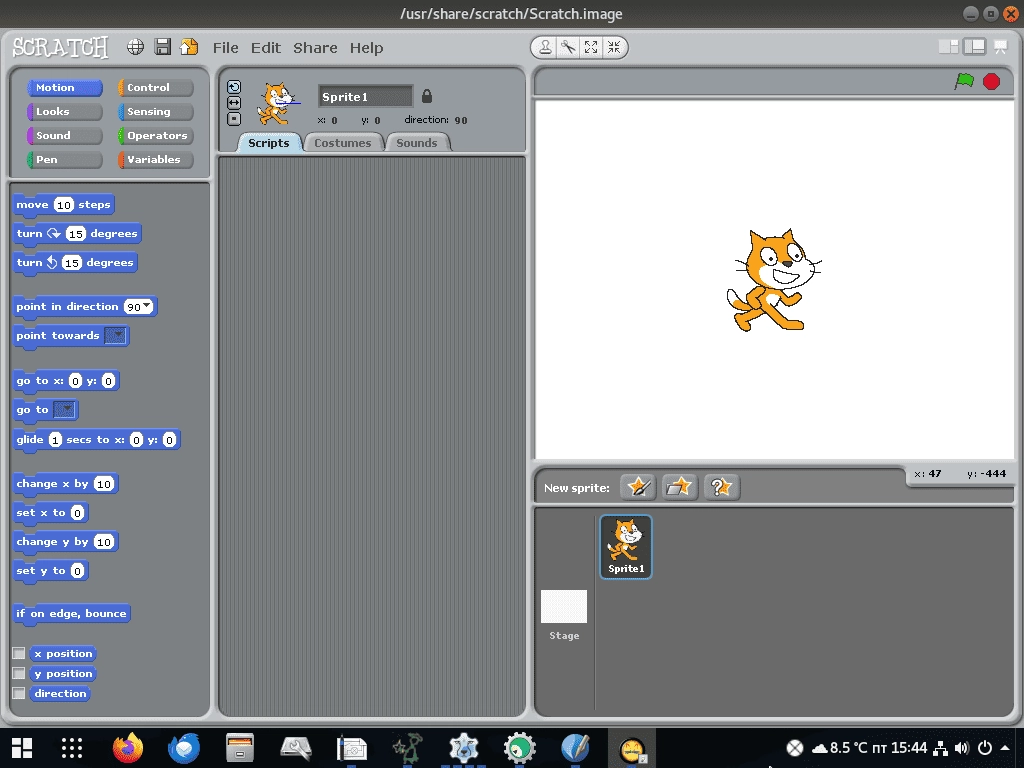Enter presentation mode

click(1000, 46)
